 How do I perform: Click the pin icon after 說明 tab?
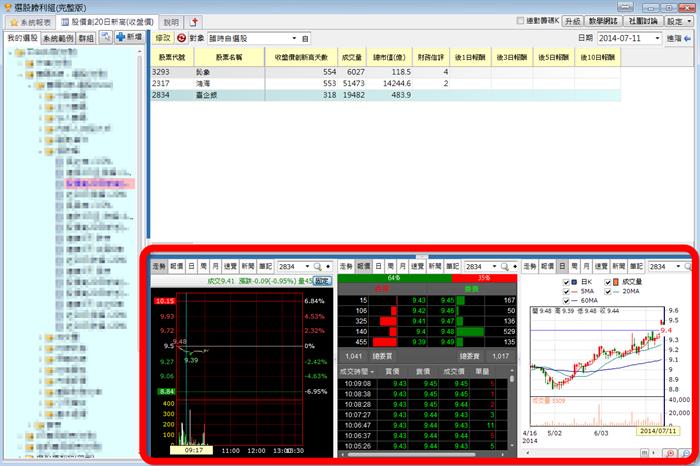pyautogui.click(x=194, y=21)
